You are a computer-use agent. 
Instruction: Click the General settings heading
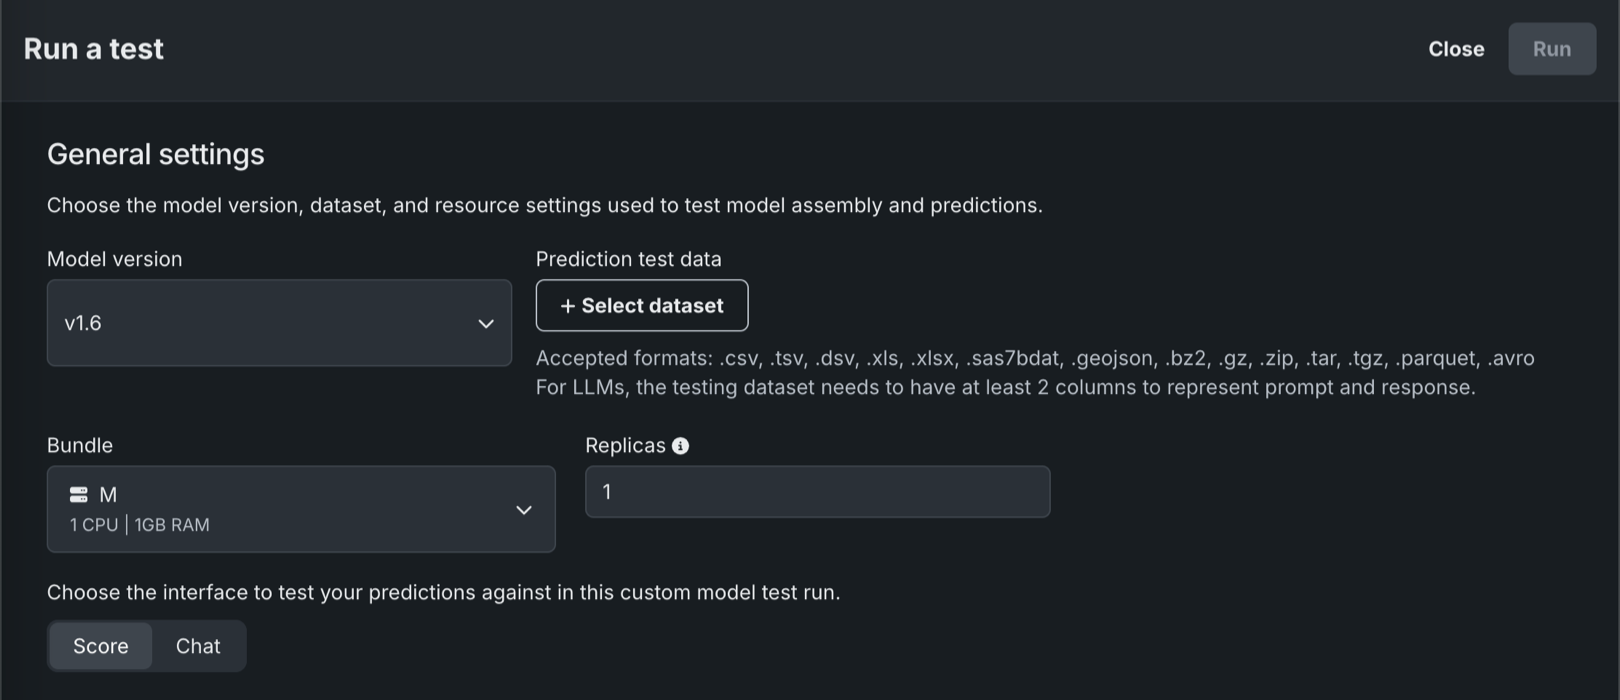coord(156,154)
